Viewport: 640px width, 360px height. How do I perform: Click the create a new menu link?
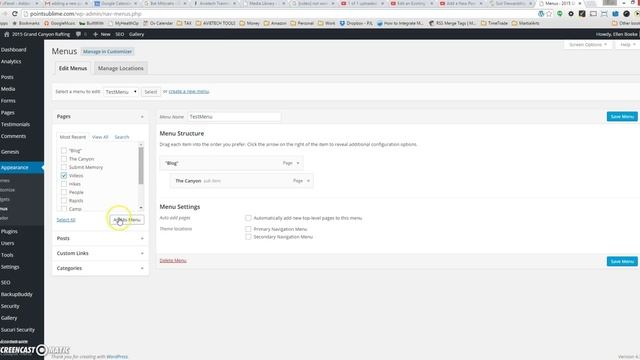tap(189, 92)
